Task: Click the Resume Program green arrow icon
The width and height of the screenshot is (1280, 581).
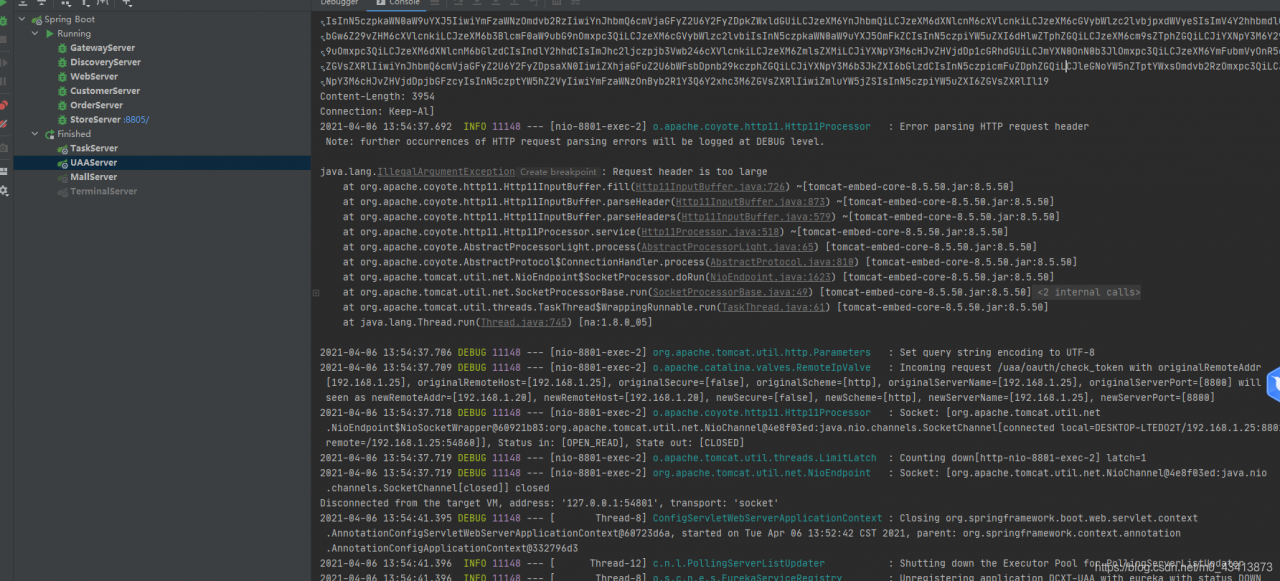Action: point(6,63)
